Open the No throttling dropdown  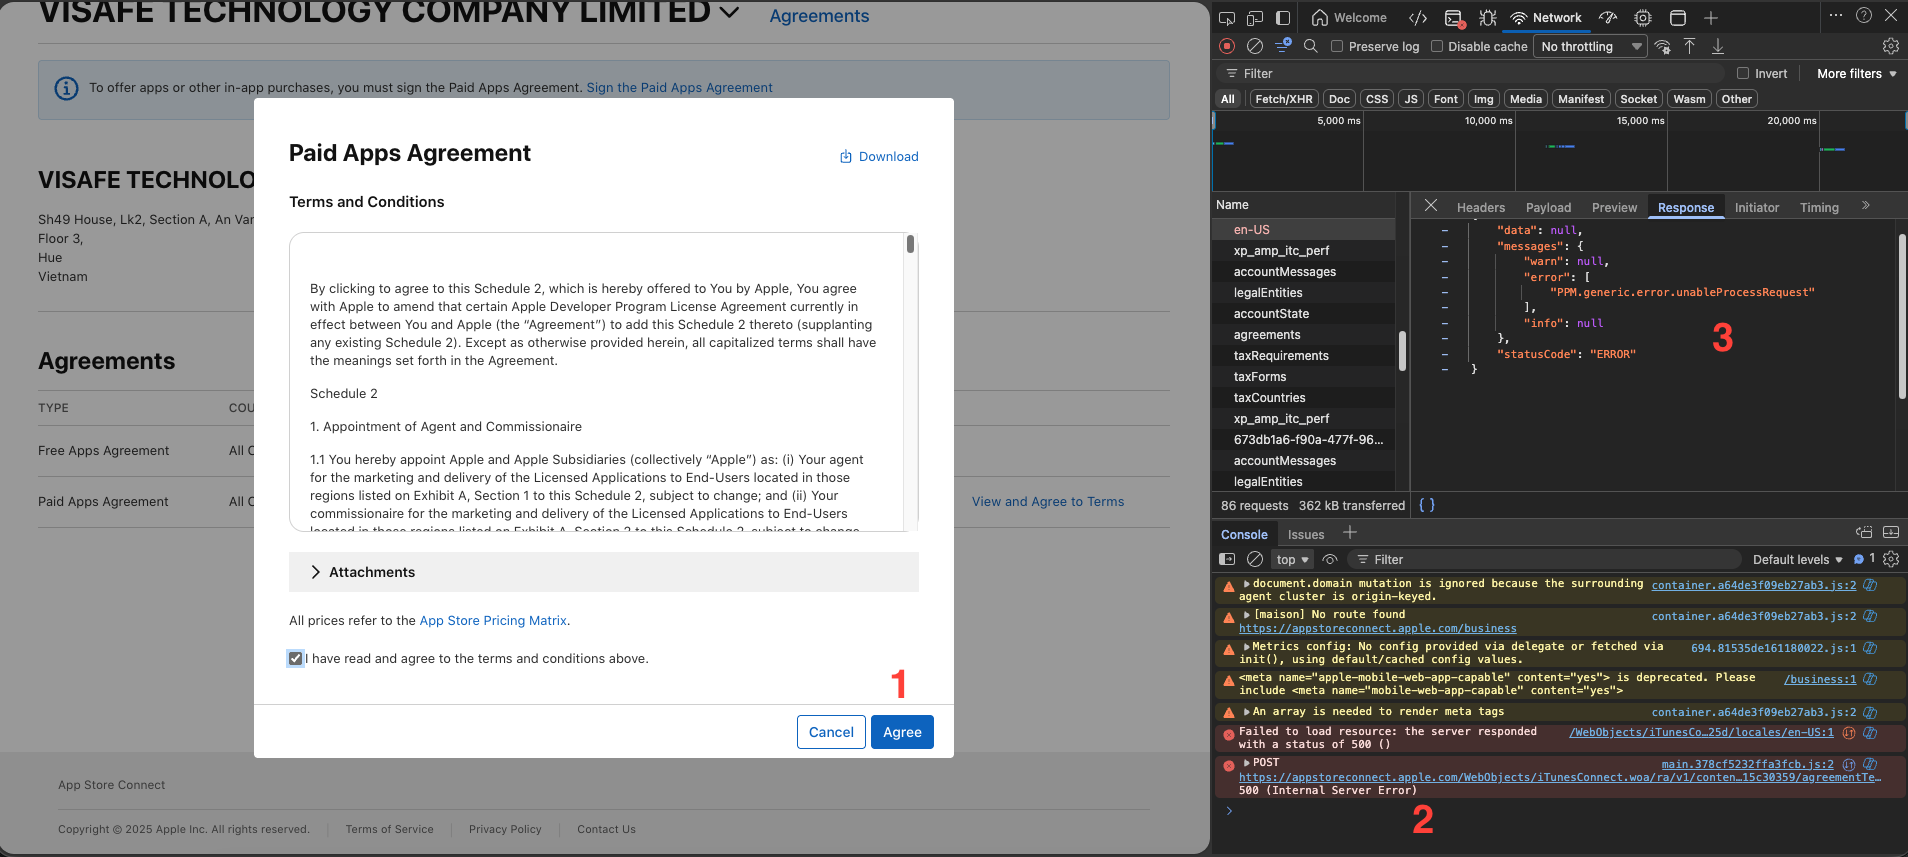click(1590, 46)
